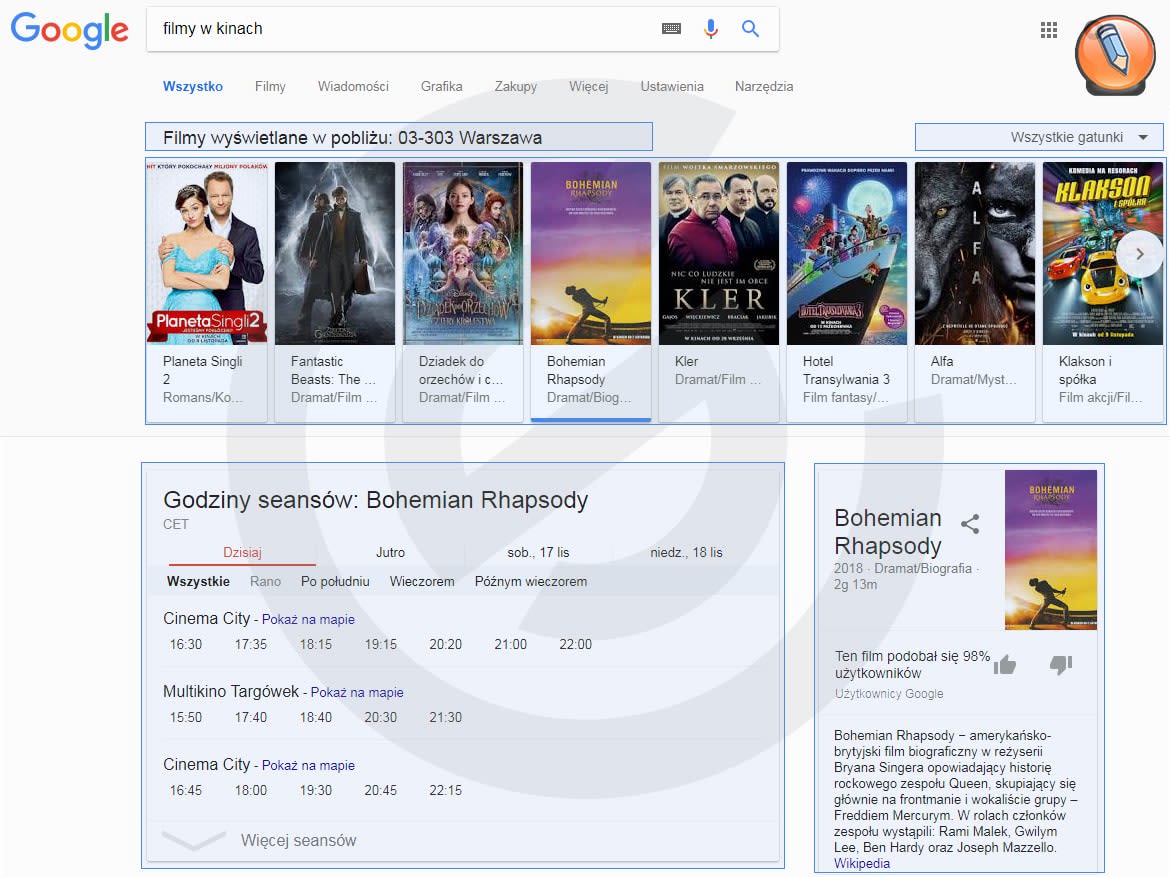1170x877 pixels.
Task: Share Bohemian Rhapsody with the share icon
Action: 970,524
